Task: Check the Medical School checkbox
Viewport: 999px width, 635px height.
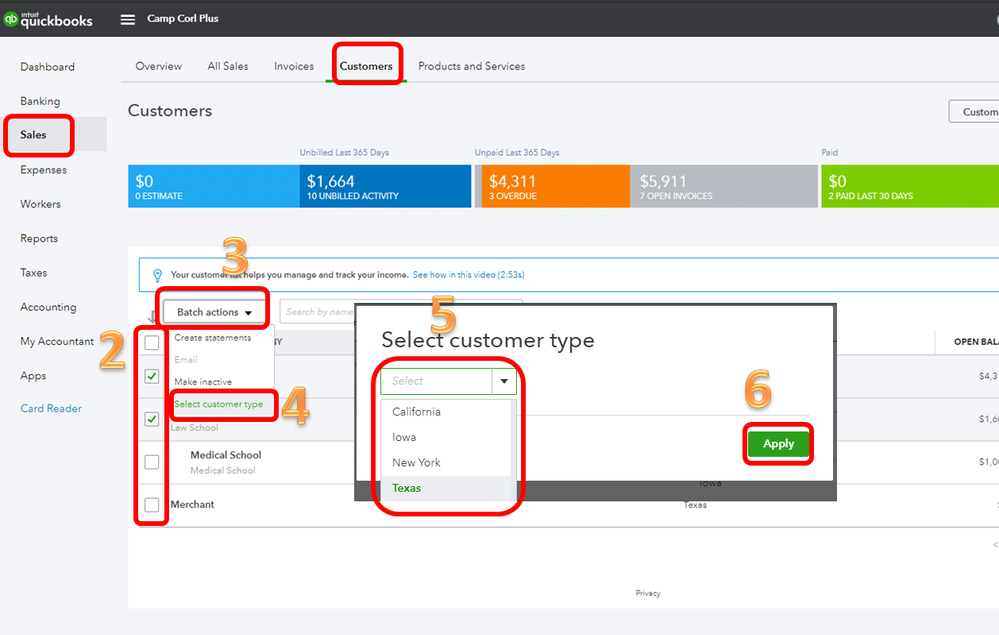Action: click(x=152, y=462)
